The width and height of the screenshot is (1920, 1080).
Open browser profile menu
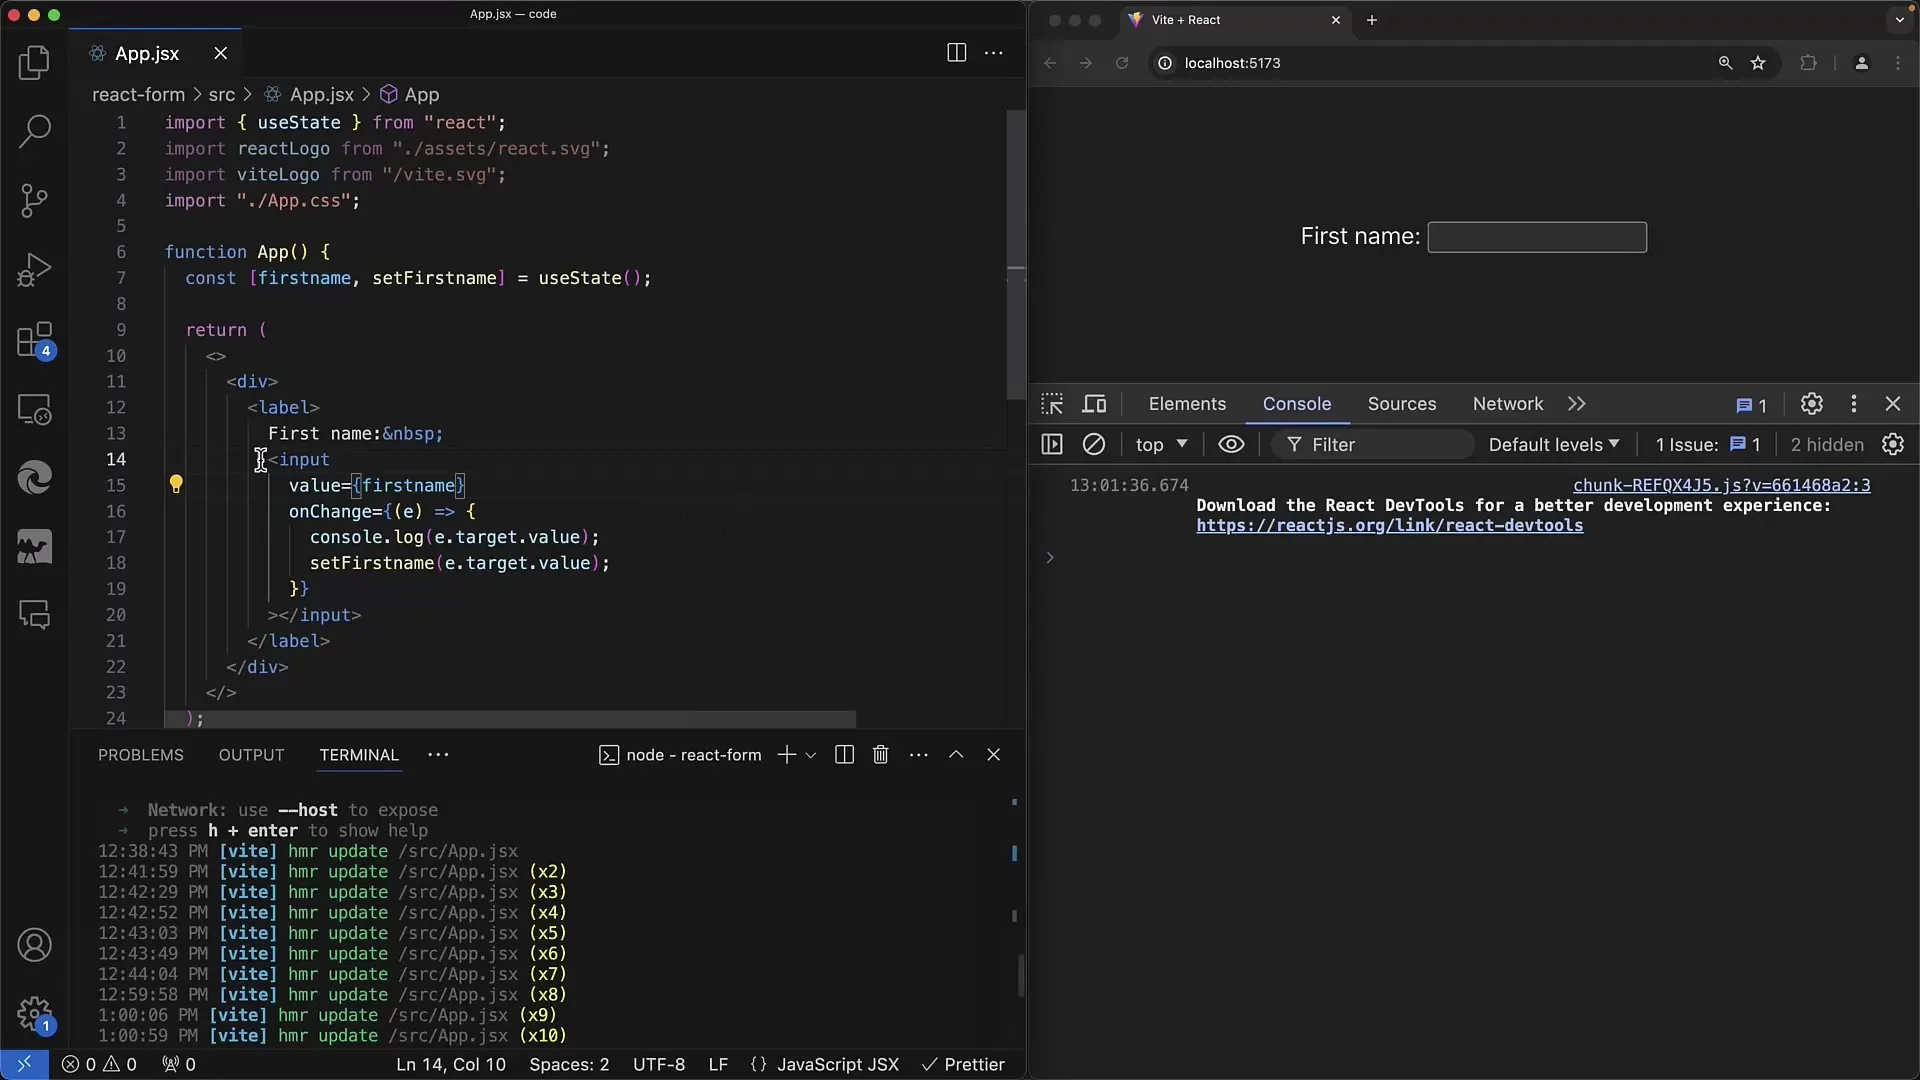click(1861, 63)
